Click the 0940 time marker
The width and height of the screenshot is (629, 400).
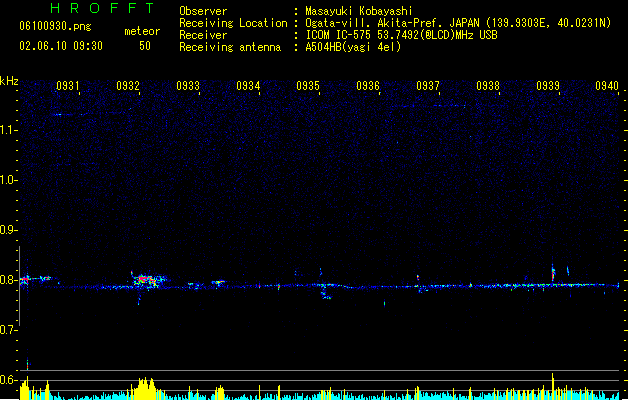(x=607, y=86)
